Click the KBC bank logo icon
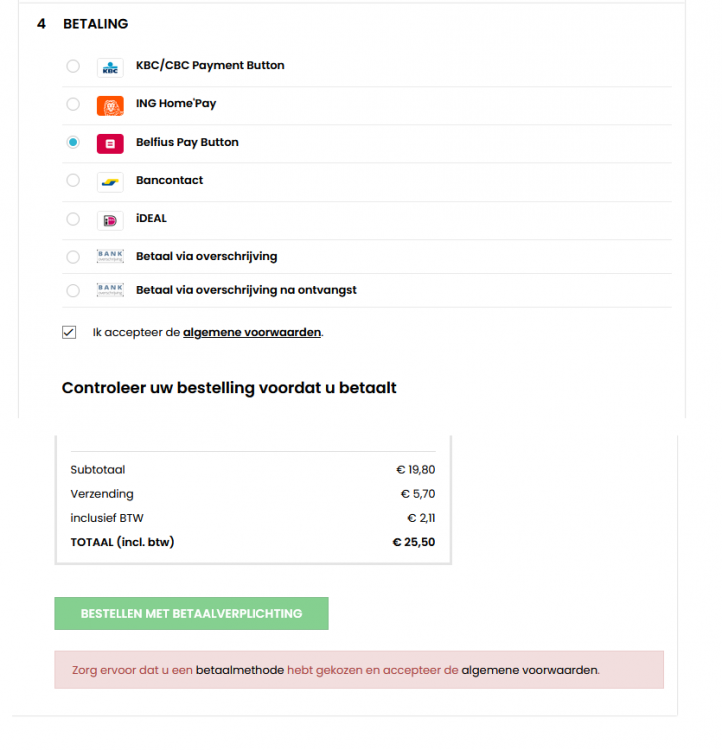The image size is (722, 750). 110,67
